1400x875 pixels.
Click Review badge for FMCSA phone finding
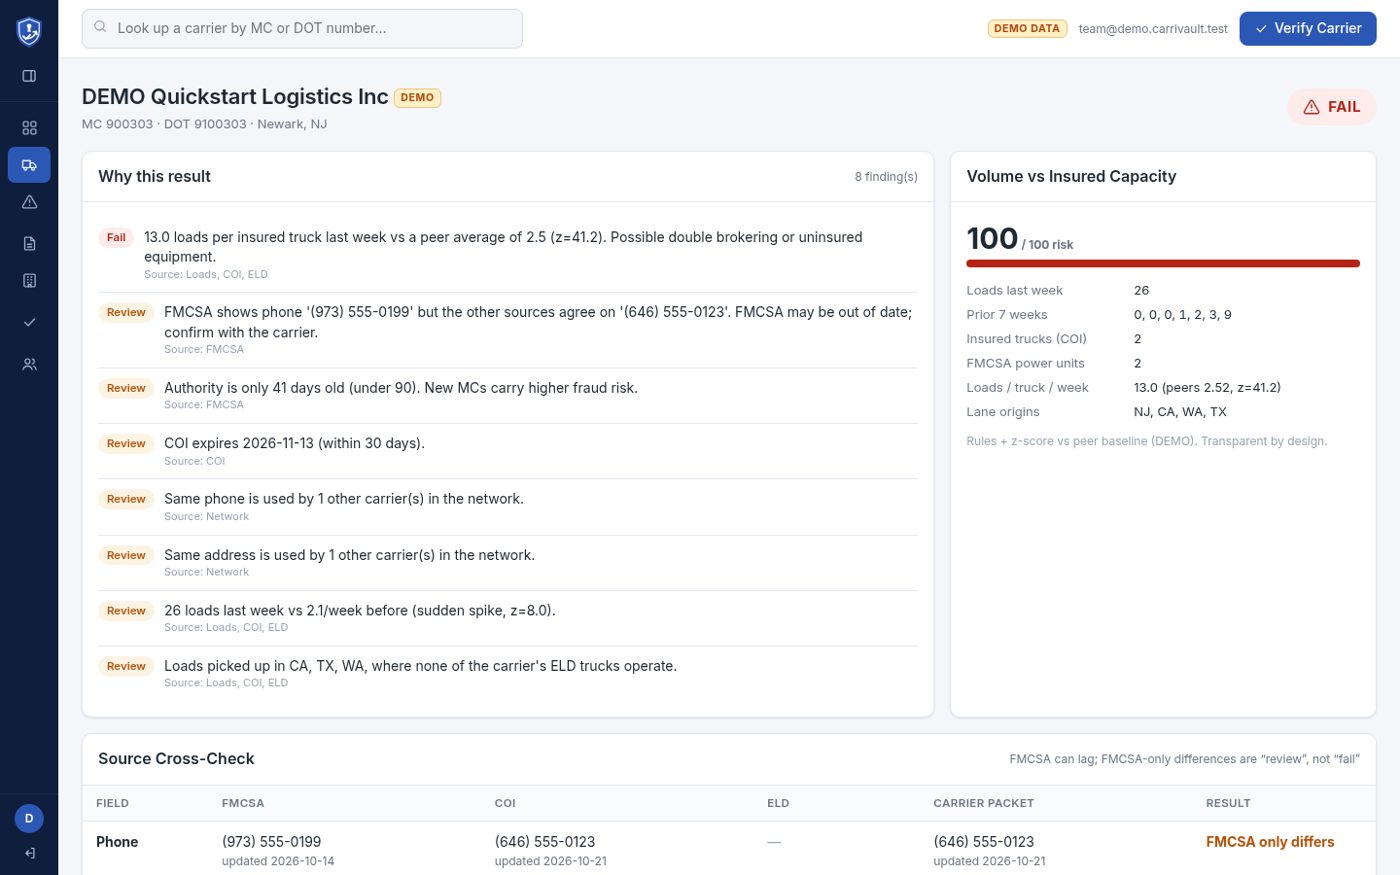[126, 312]
